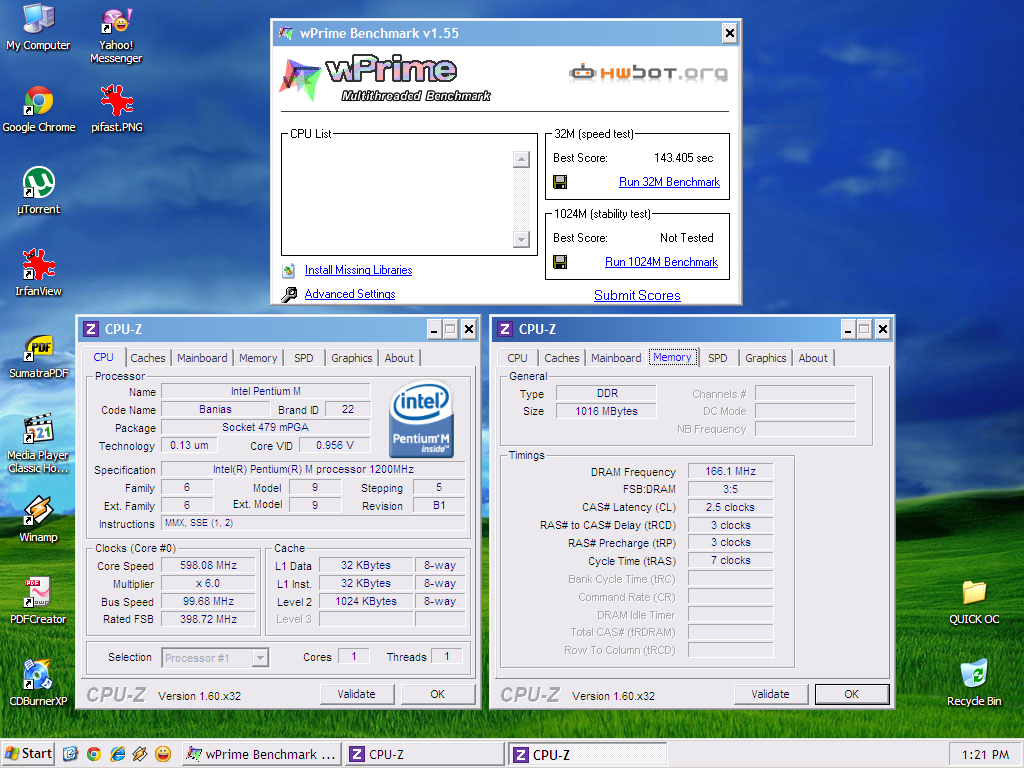
Task: Click OK button in right CPU-Z window
Action: pyautogui.click(x=852, y=694)
